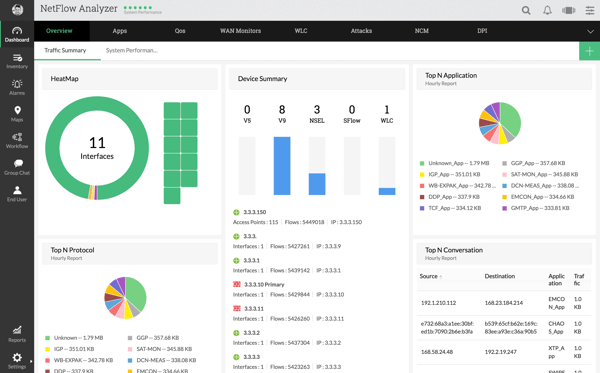600x373 pixels.
Task: Open End User in the sidebar
Action: coord(17,194)
